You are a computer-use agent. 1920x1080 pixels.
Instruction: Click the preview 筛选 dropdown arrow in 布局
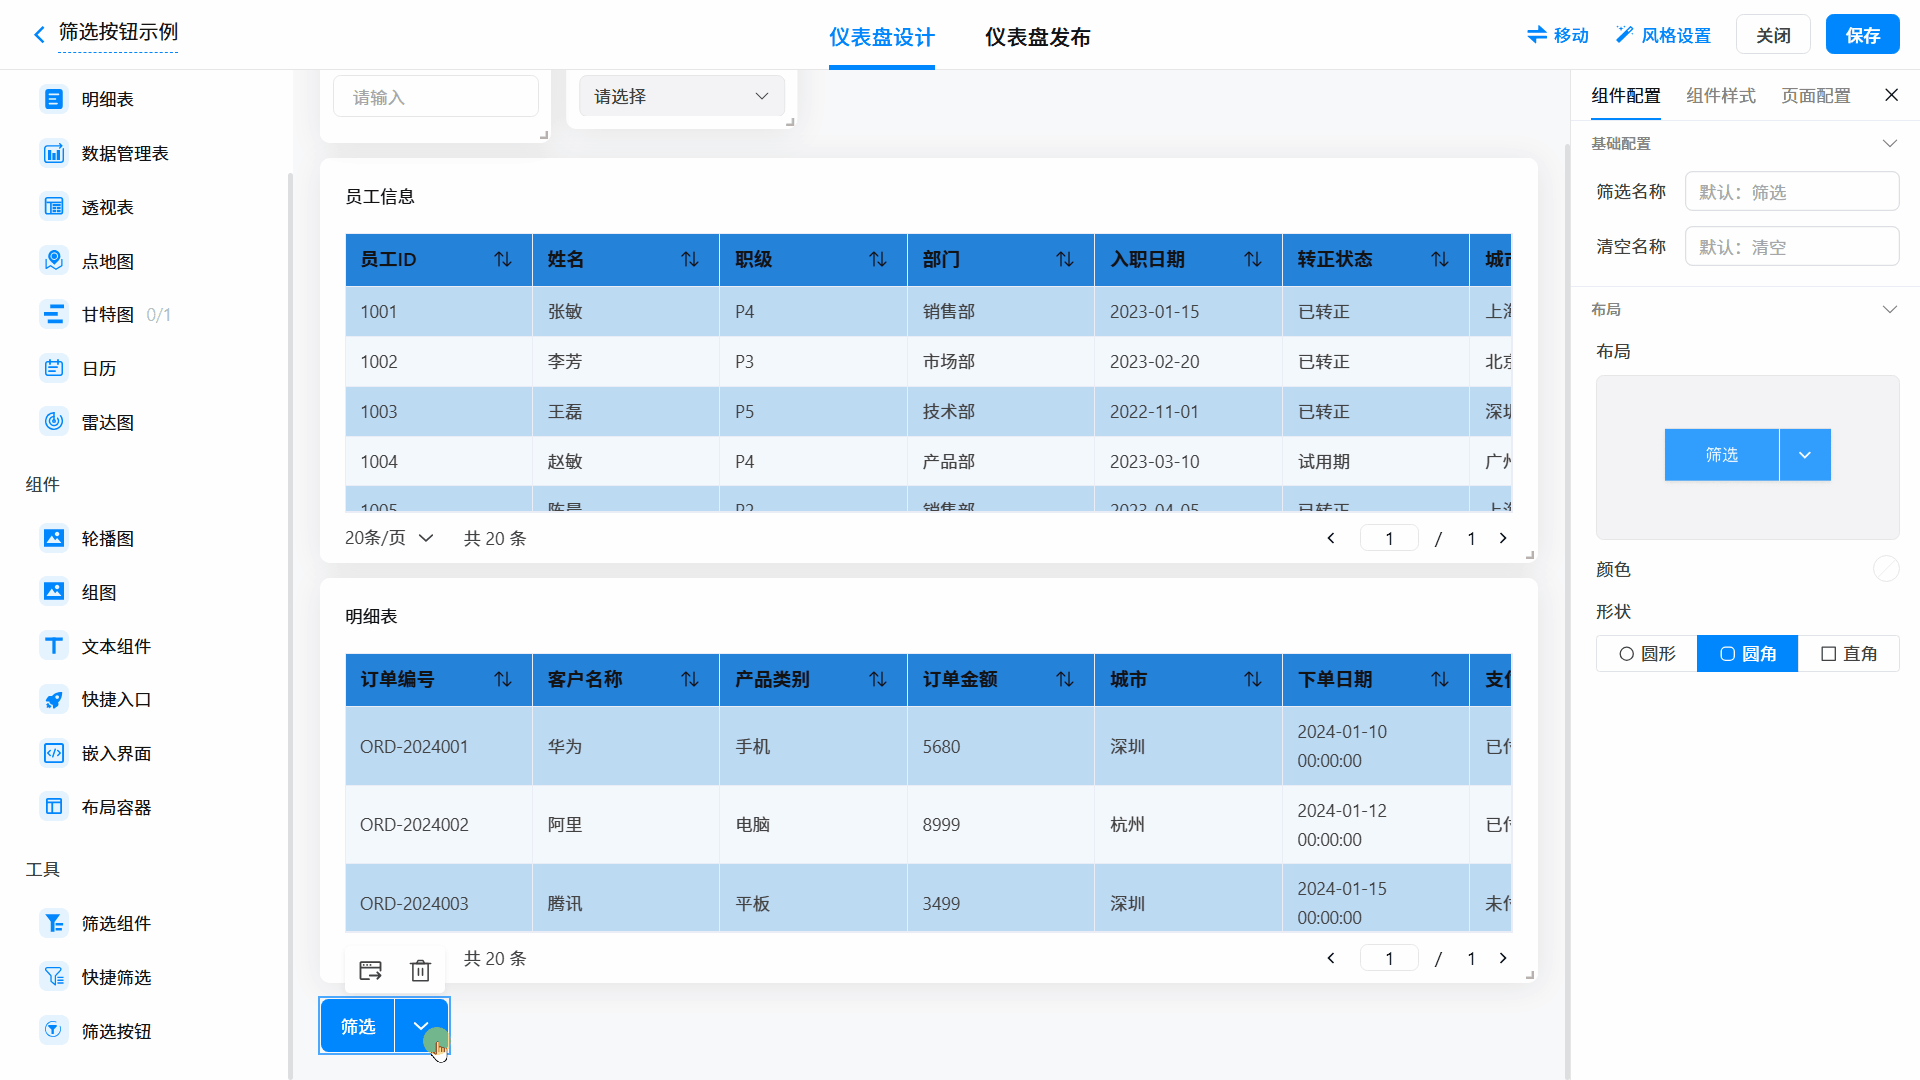click(x=1805, y=455)
